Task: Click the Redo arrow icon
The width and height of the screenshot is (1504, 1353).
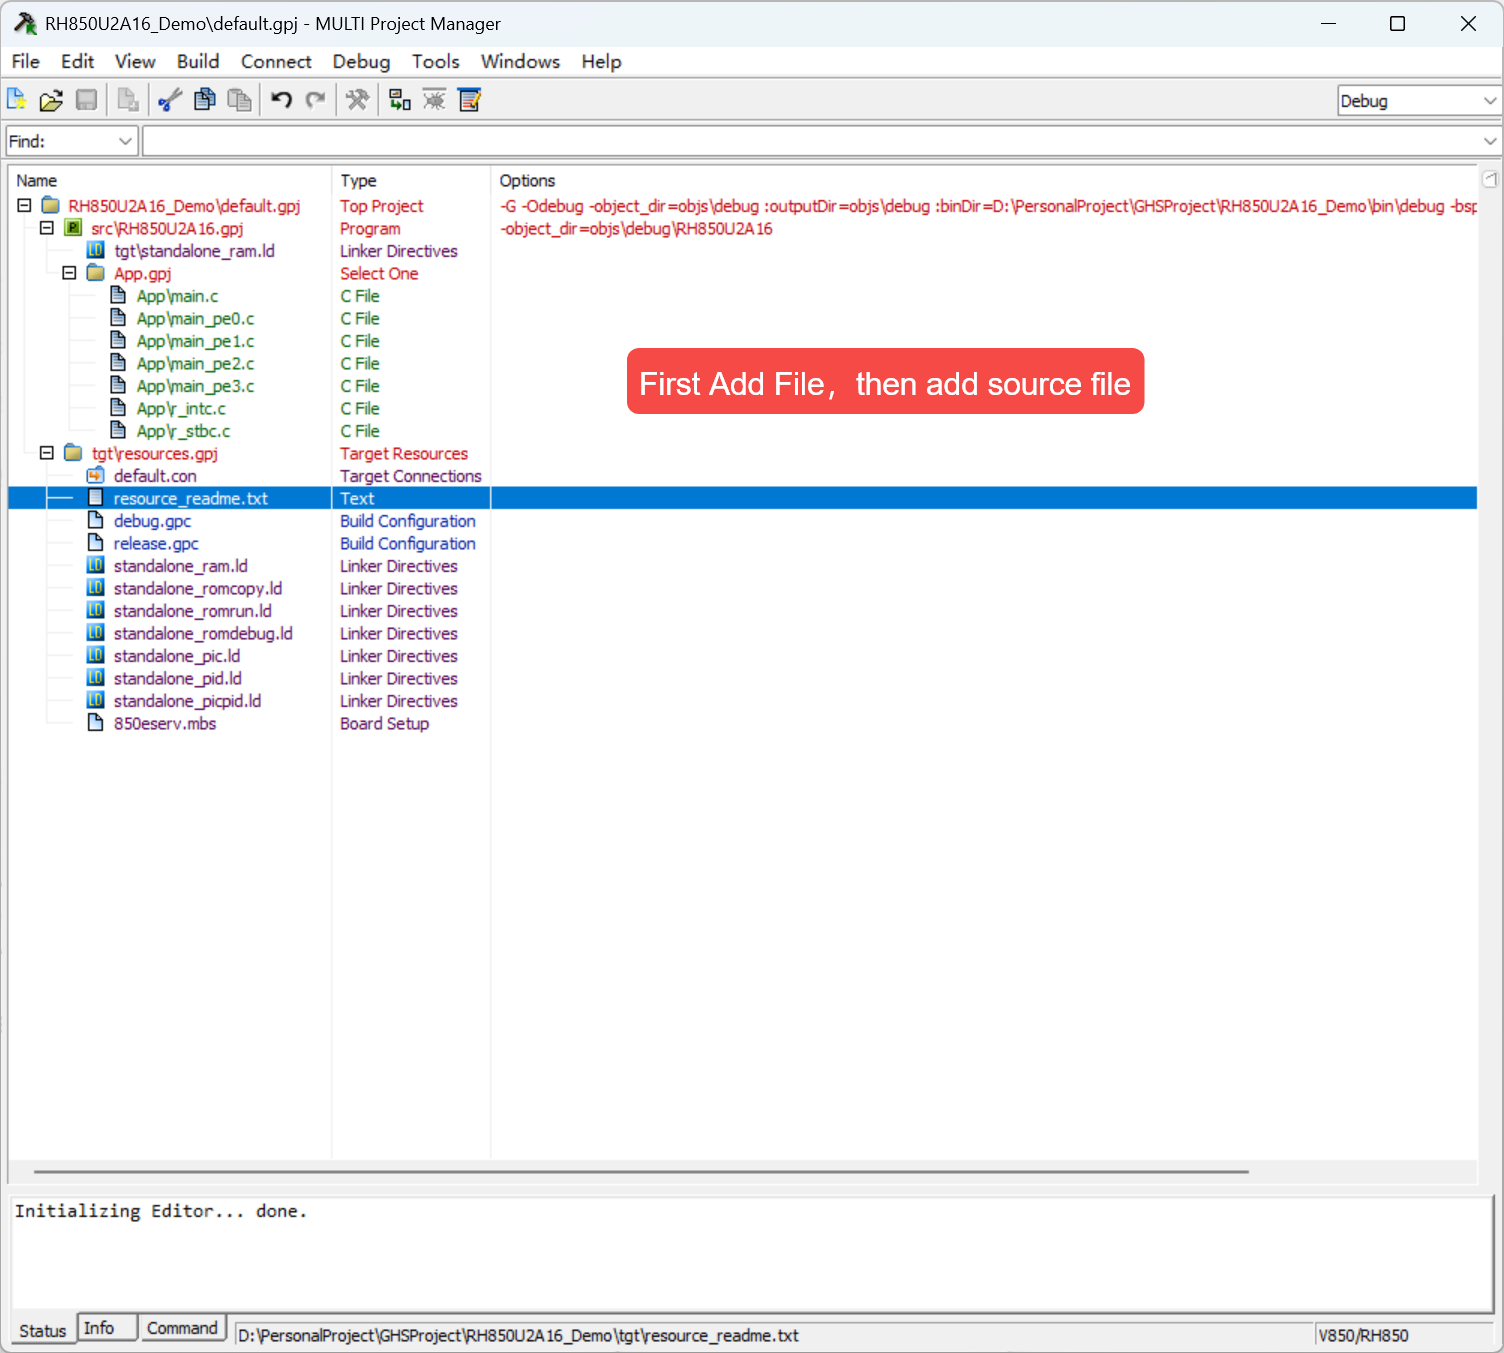Action: [316, 100]
